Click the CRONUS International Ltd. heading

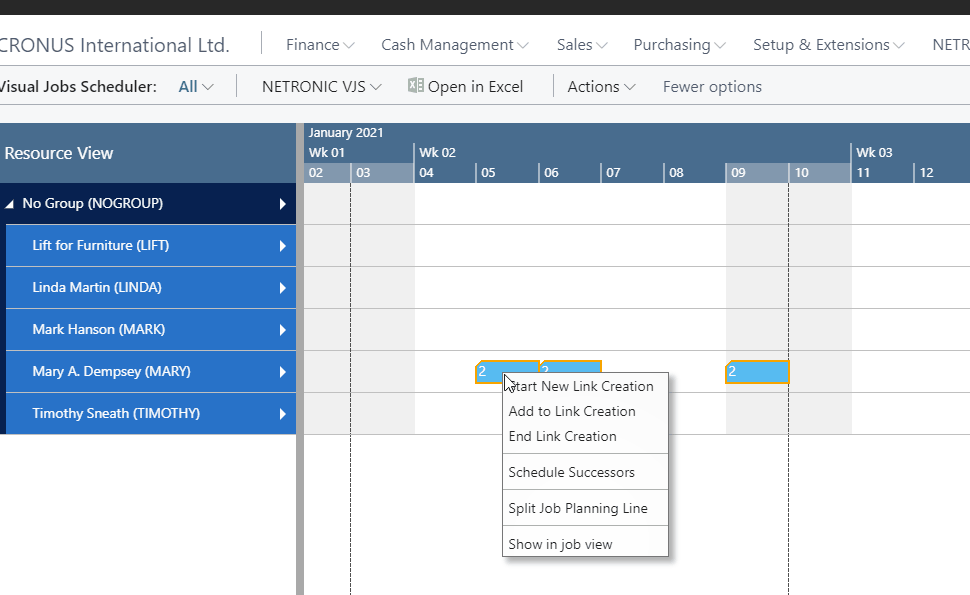[x=115, y=45]
